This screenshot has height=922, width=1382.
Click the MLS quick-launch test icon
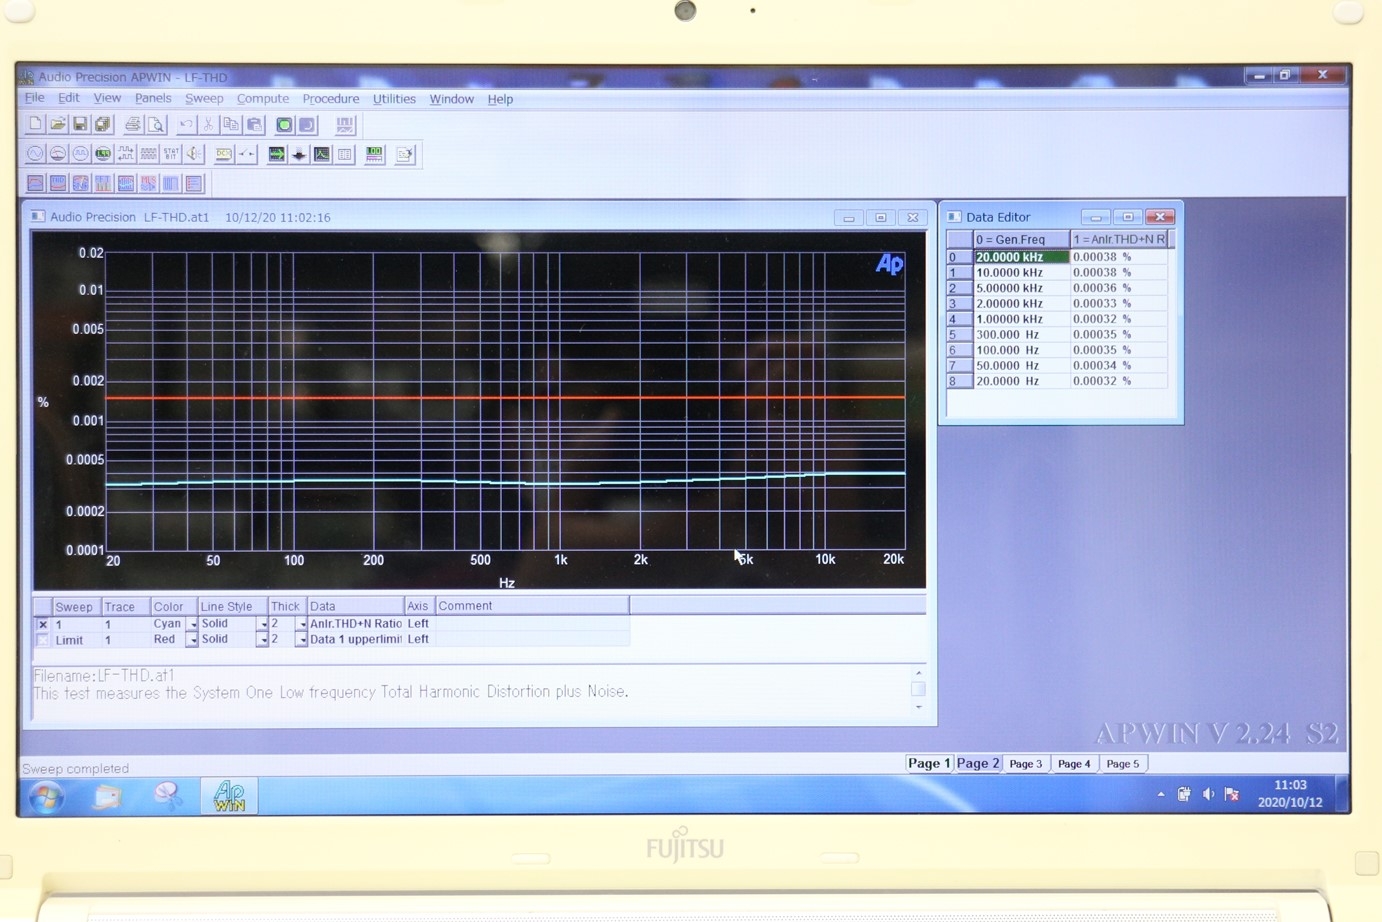(x=149, y=184)
